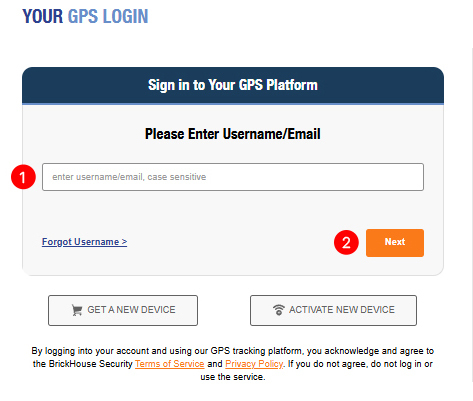Open the Privacy Policy link
This screenshot has width=473, height=401.
click(254, 364)
